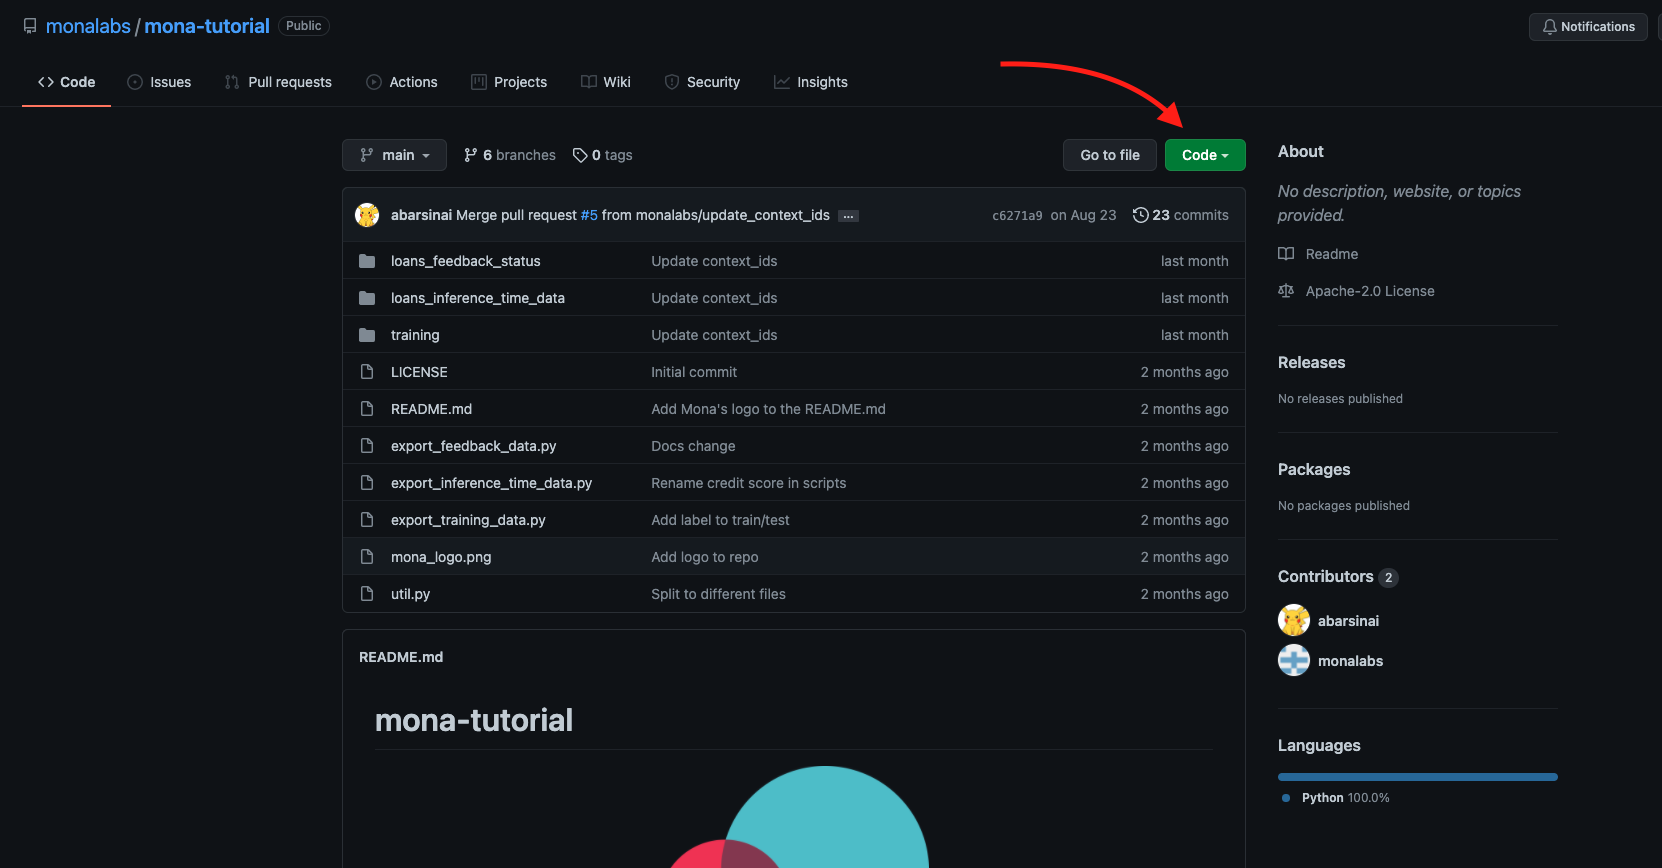This screenshot has width=1662, height=868.
Task: Open the main branch dropdown
Action: tap(394, 155)
